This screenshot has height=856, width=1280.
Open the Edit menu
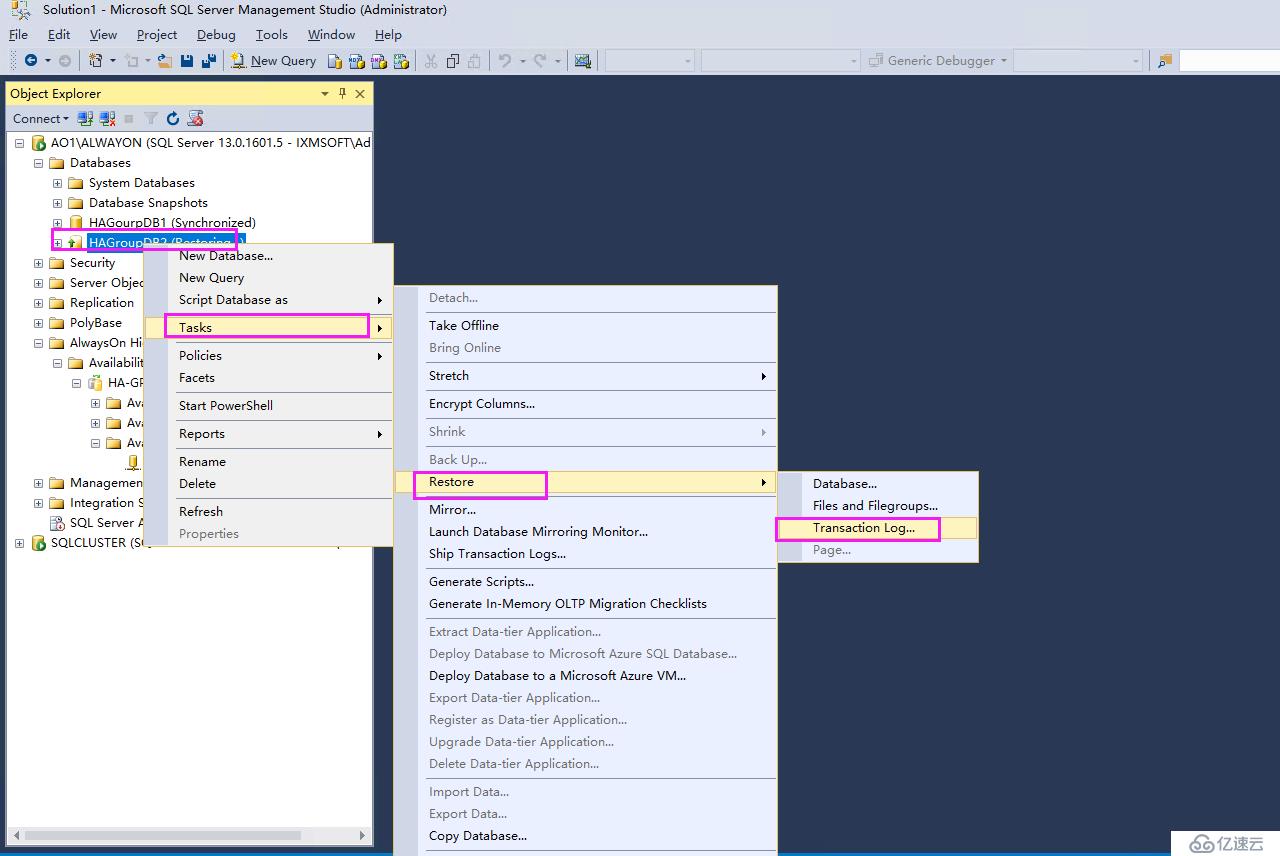coord(59,34)
